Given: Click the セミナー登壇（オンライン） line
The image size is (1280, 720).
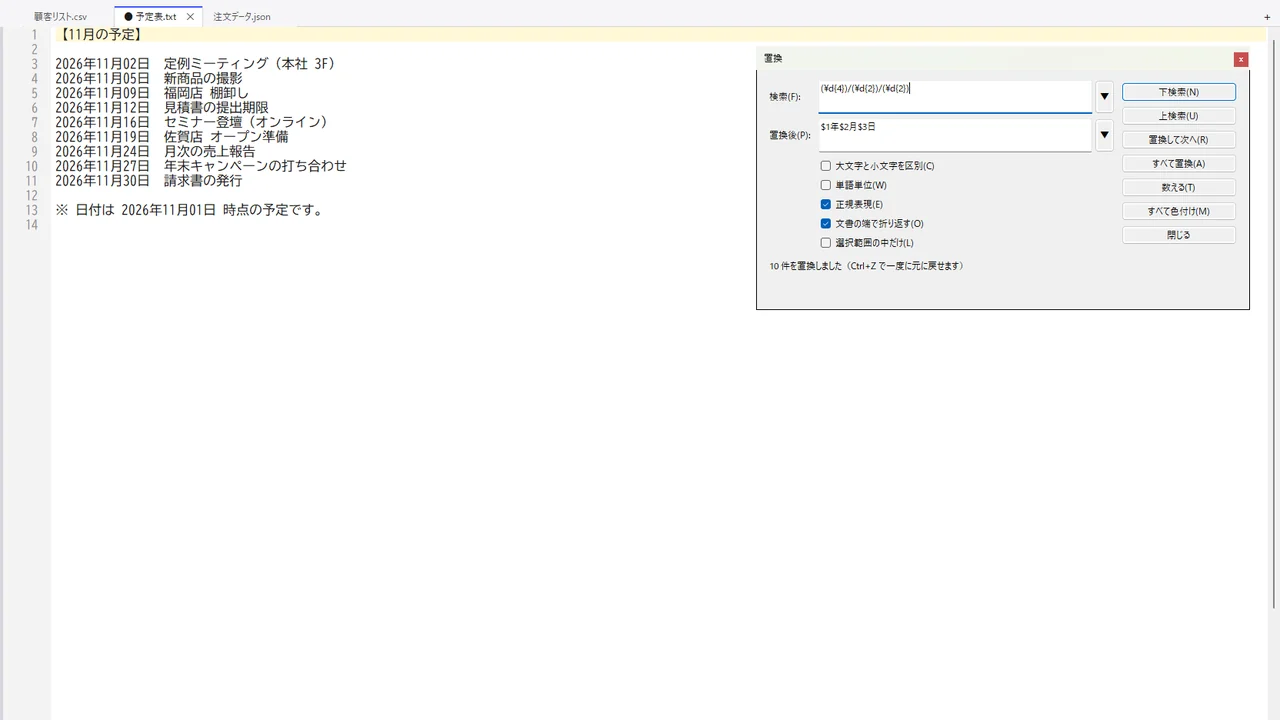Looking at the screenshot, I should coord(192,122).
